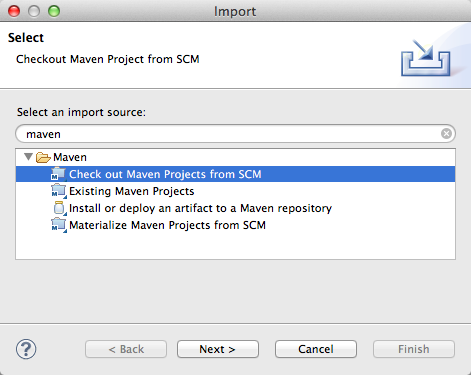Click the Back button
Screen dimensions: 471x375
point(126,349)
